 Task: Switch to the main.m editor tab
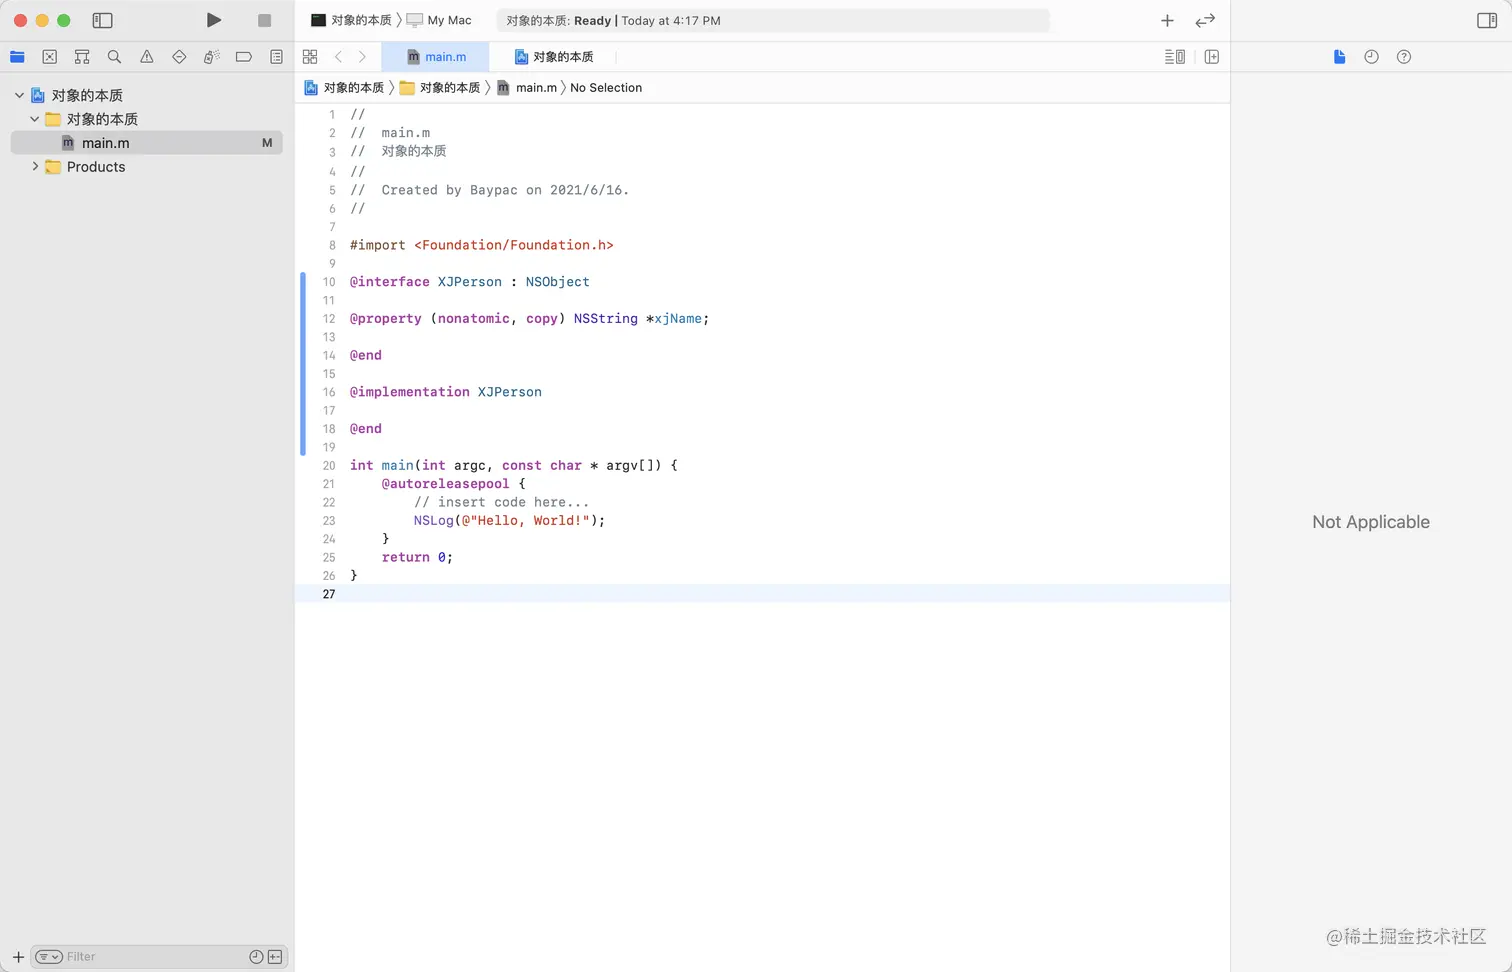click(435, 57)
